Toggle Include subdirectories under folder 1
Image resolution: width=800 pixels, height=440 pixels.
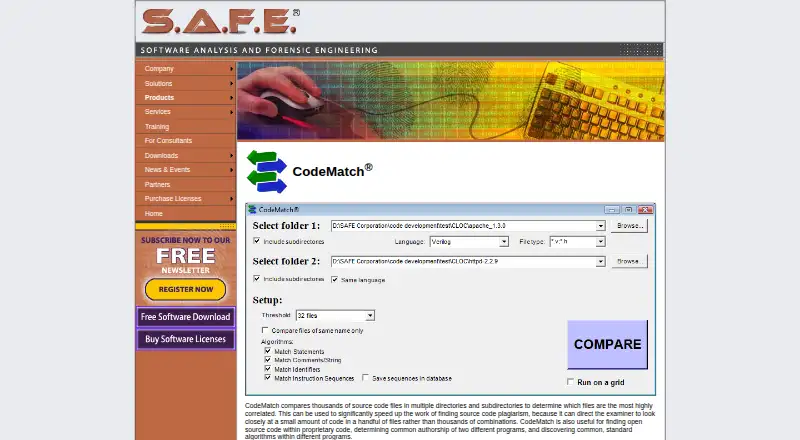pyautogui.click(x=257, y=241)
